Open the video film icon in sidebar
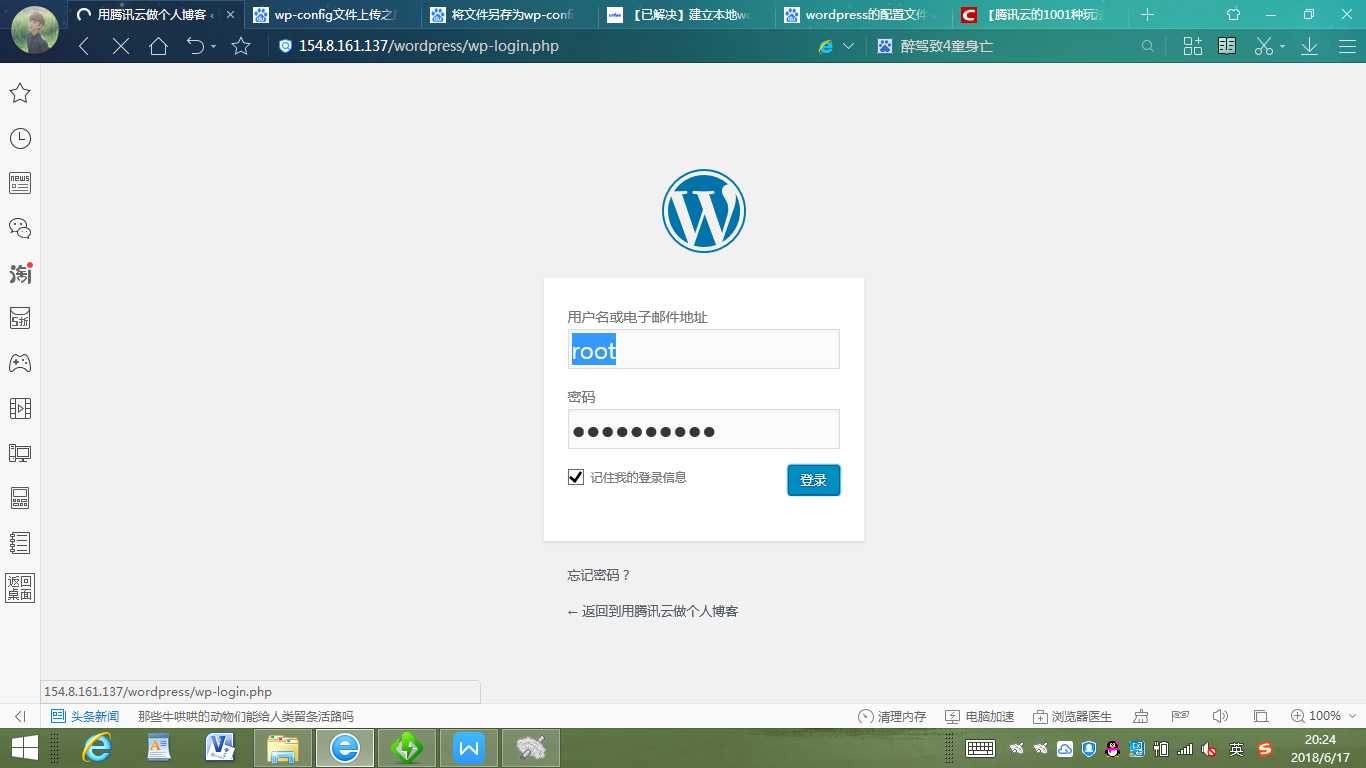This screenshot has height=768, width=1366. (20, 408)
